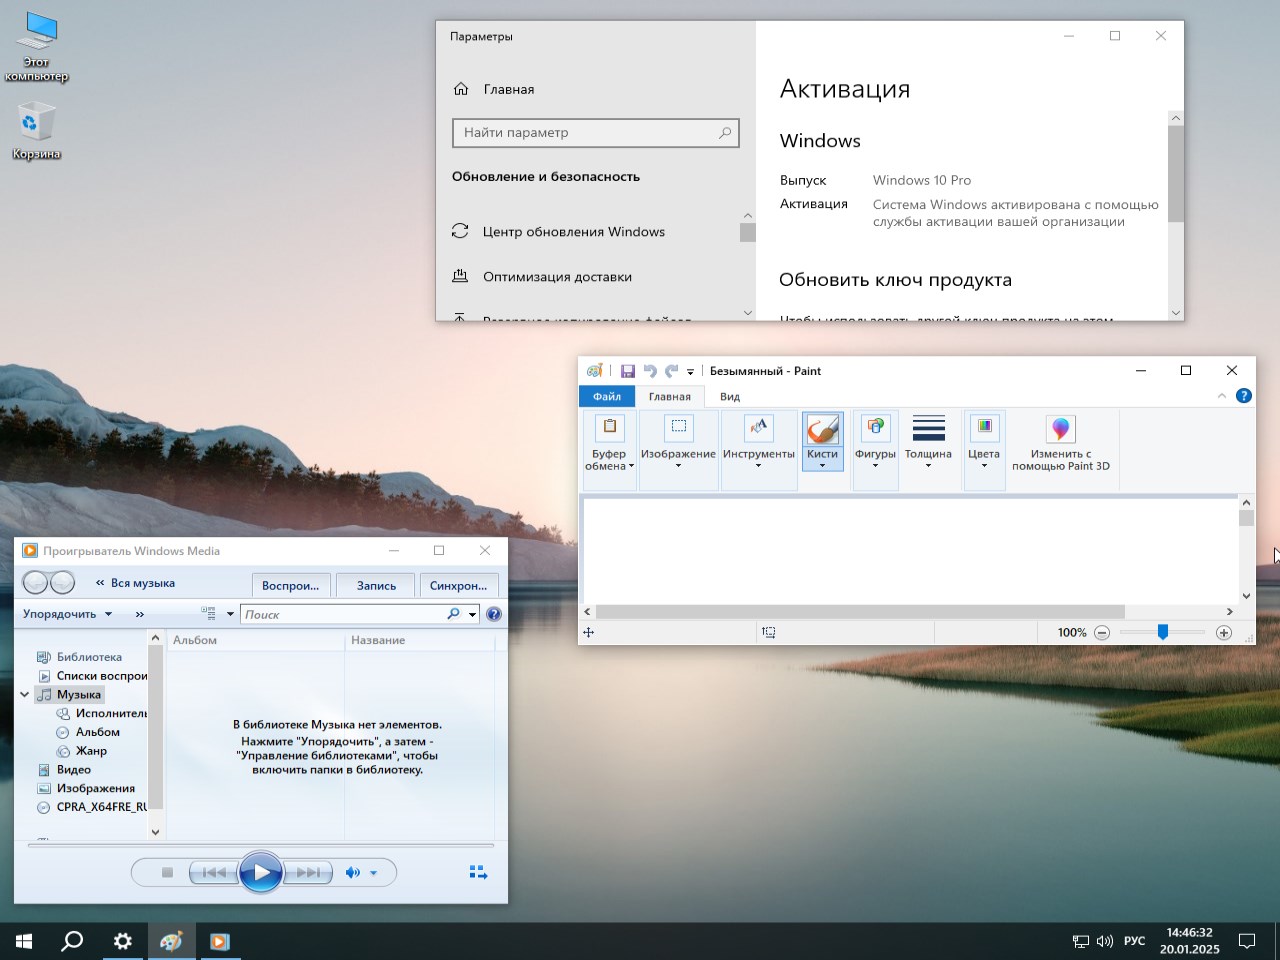The width and height of the screenshot is (1280, 960).
Task: Select Библиотека in Media Player tree
Action: tap(89, 657)
